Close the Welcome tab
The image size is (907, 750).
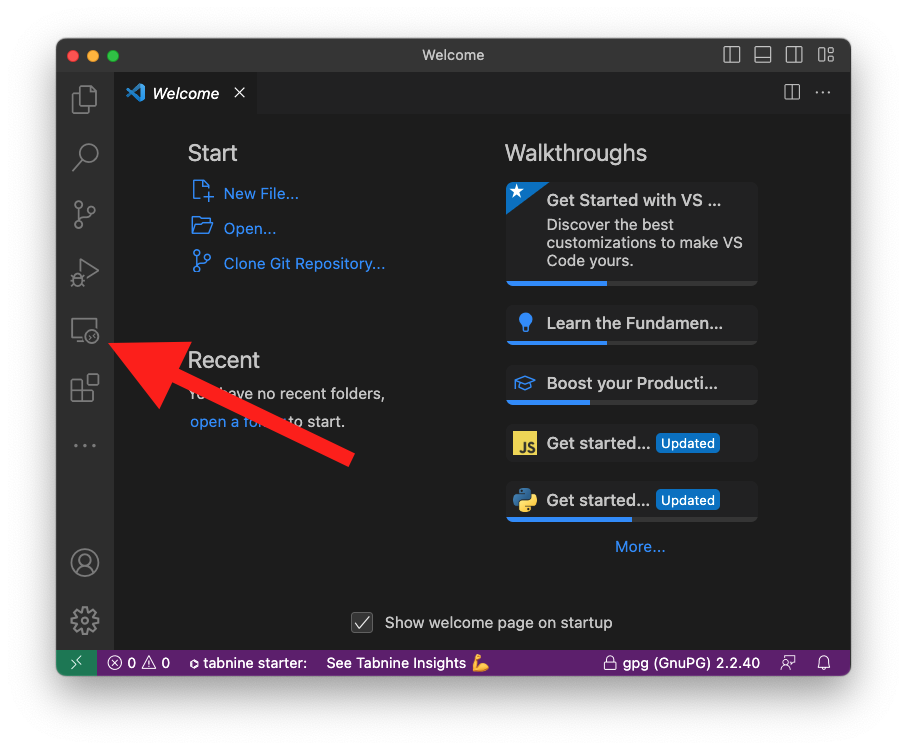click(x=239, y=93)
